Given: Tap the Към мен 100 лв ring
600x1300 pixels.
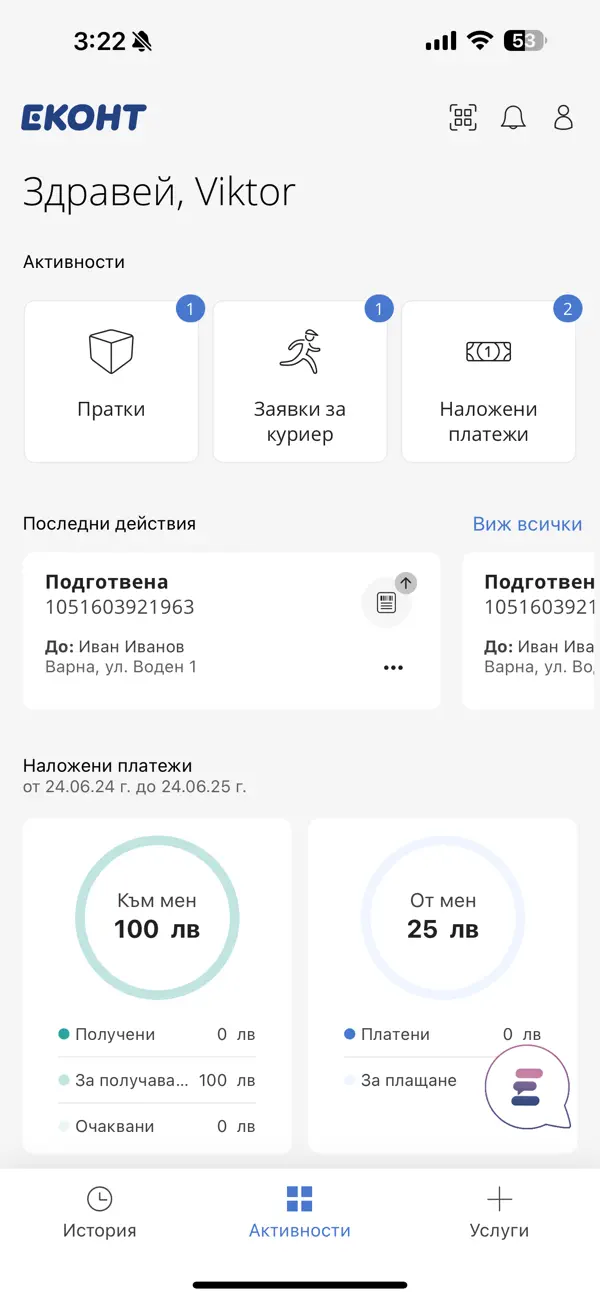Looking at the screenshot, I should (157, 917).
